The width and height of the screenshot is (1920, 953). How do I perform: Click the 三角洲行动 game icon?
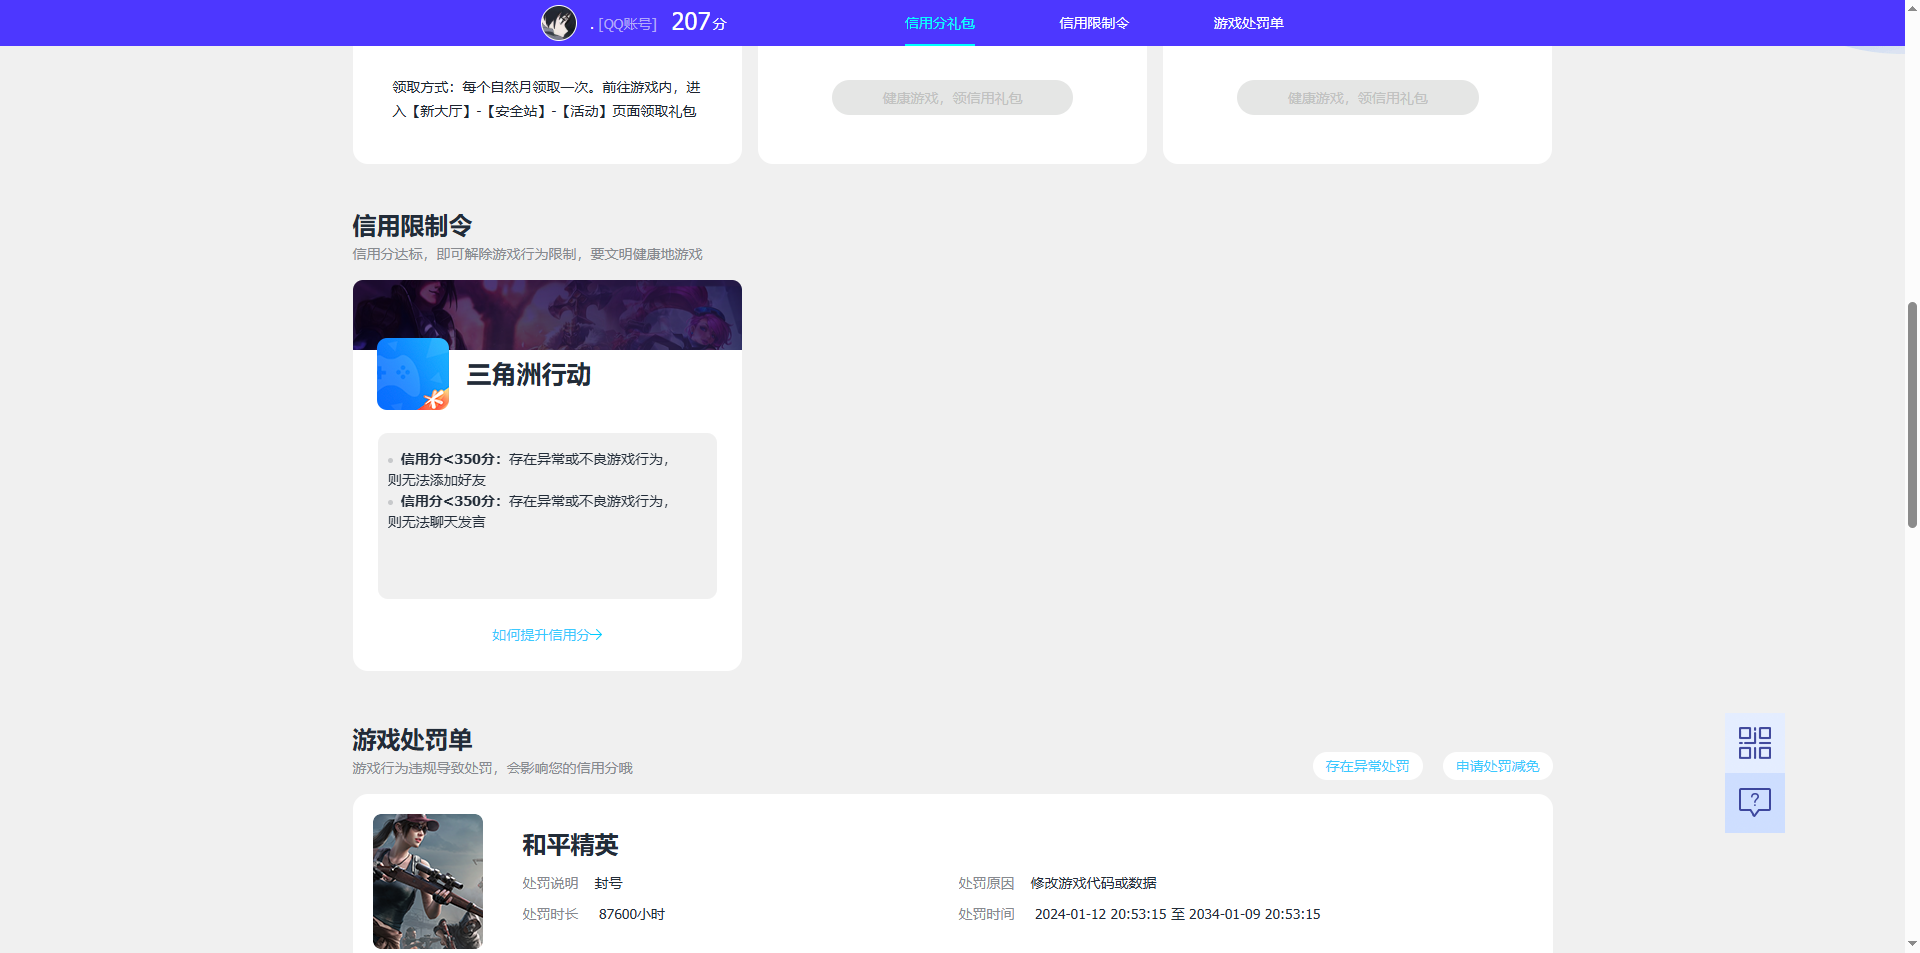coord(413,374)
